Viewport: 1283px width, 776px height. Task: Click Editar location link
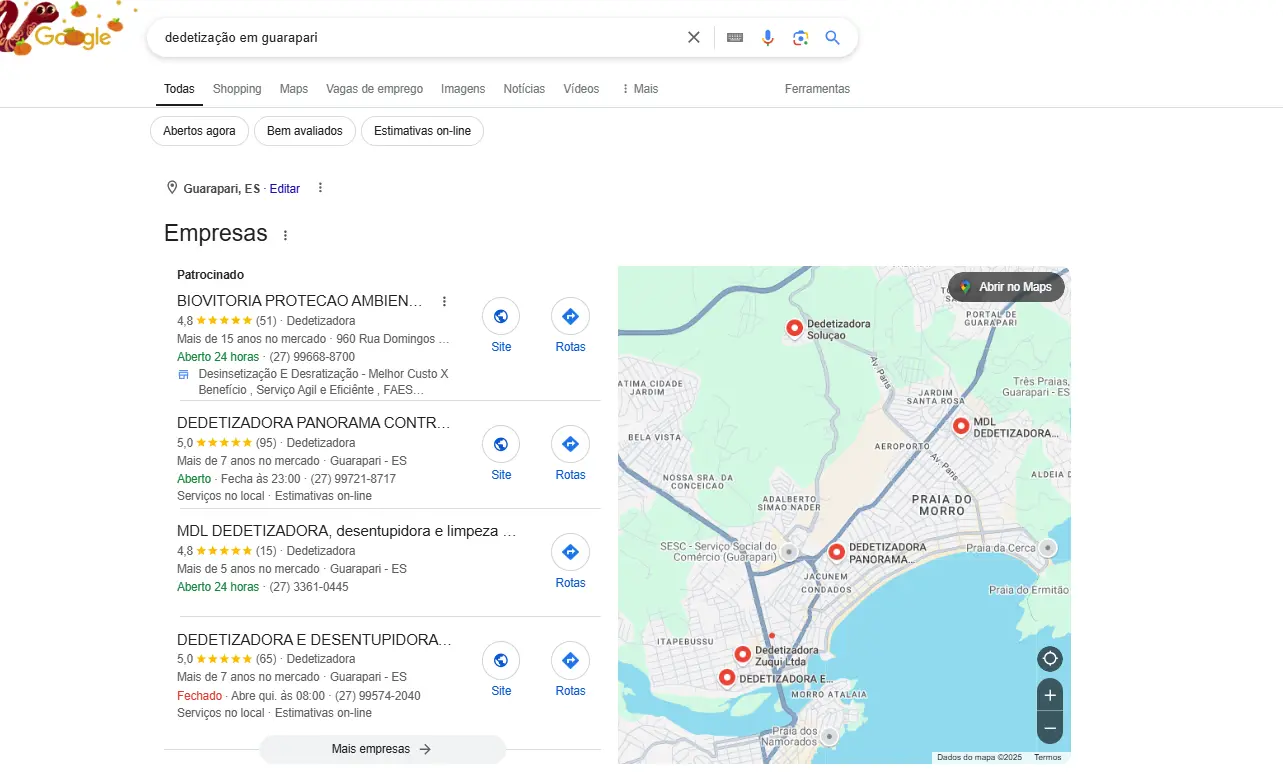click(x=285, y=188)
